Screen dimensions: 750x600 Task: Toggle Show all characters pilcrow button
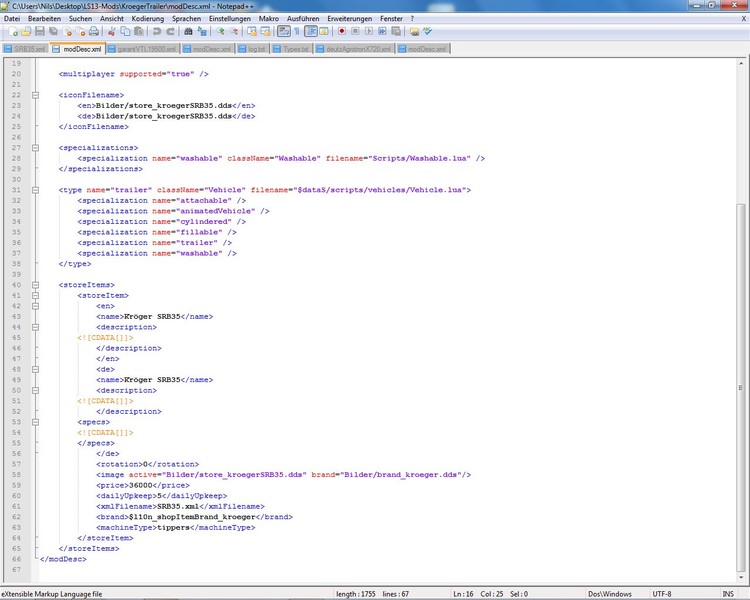297,32
